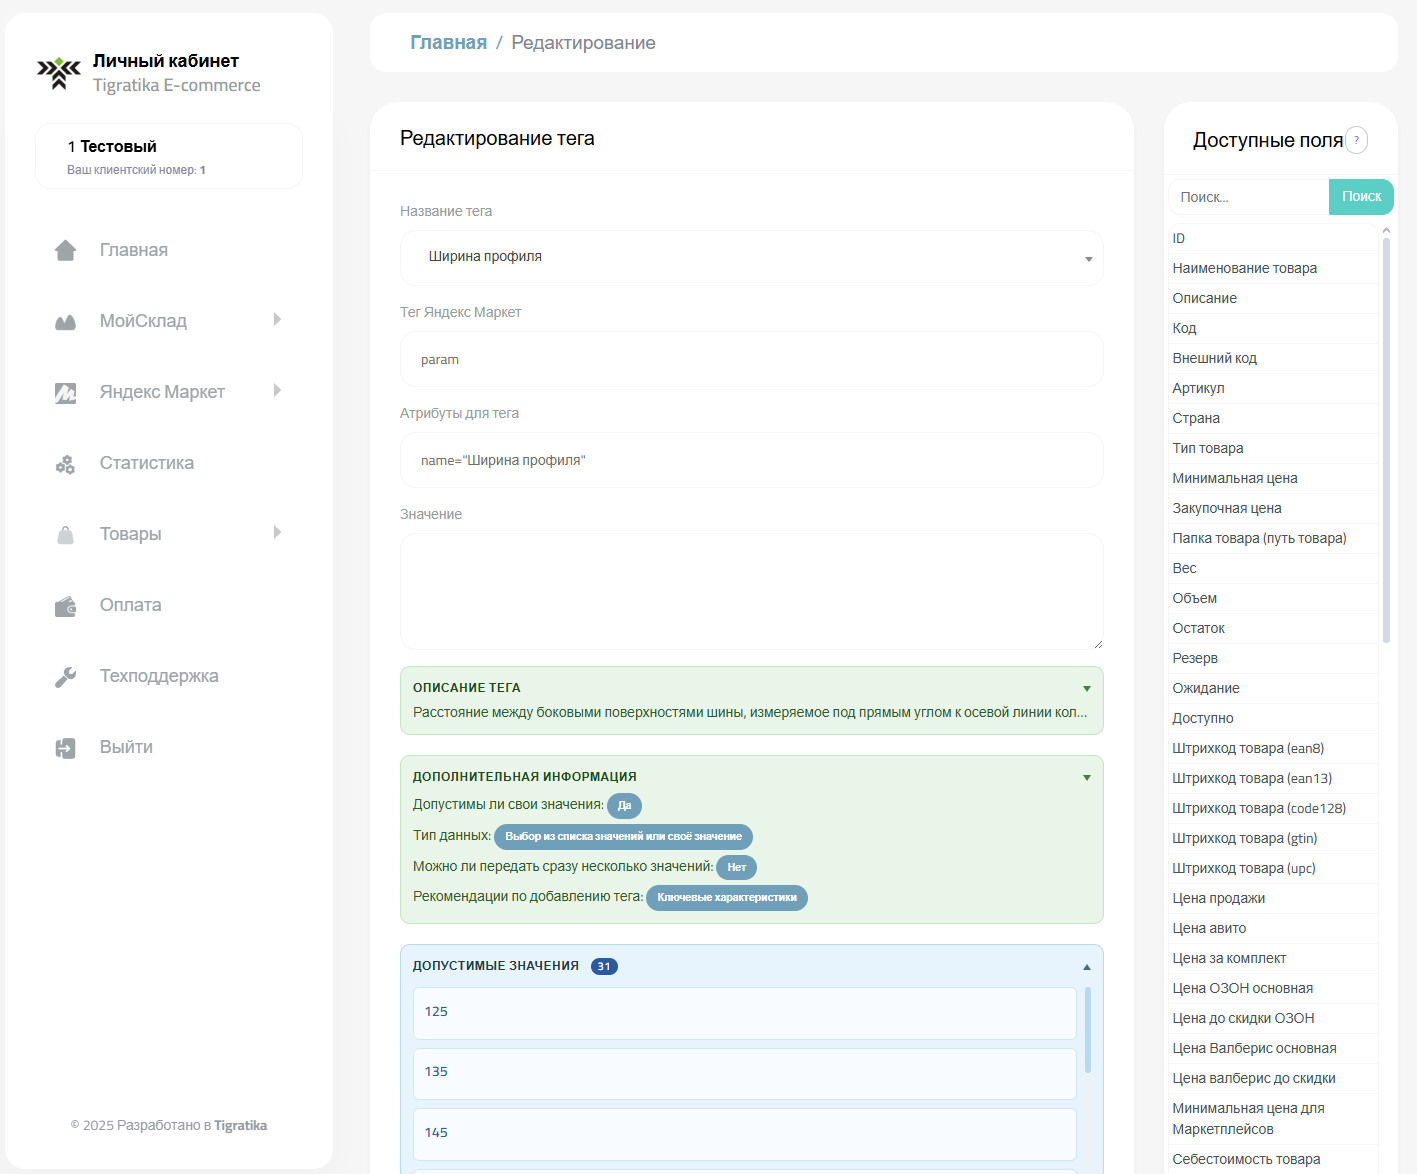Click the Оплата wallet icon
This screenshot has height=1174, width=1417.
point(65,606)
